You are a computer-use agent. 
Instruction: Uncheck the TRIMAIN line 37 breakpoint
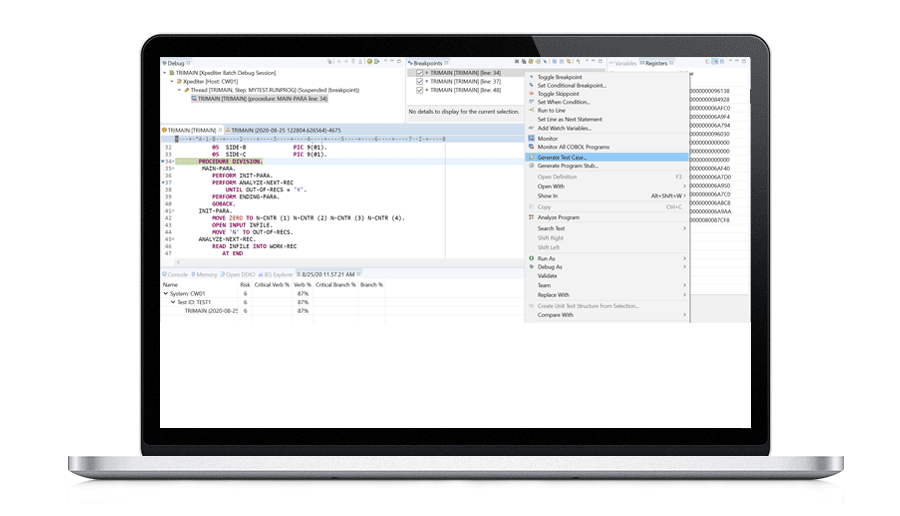coord(419,82)
